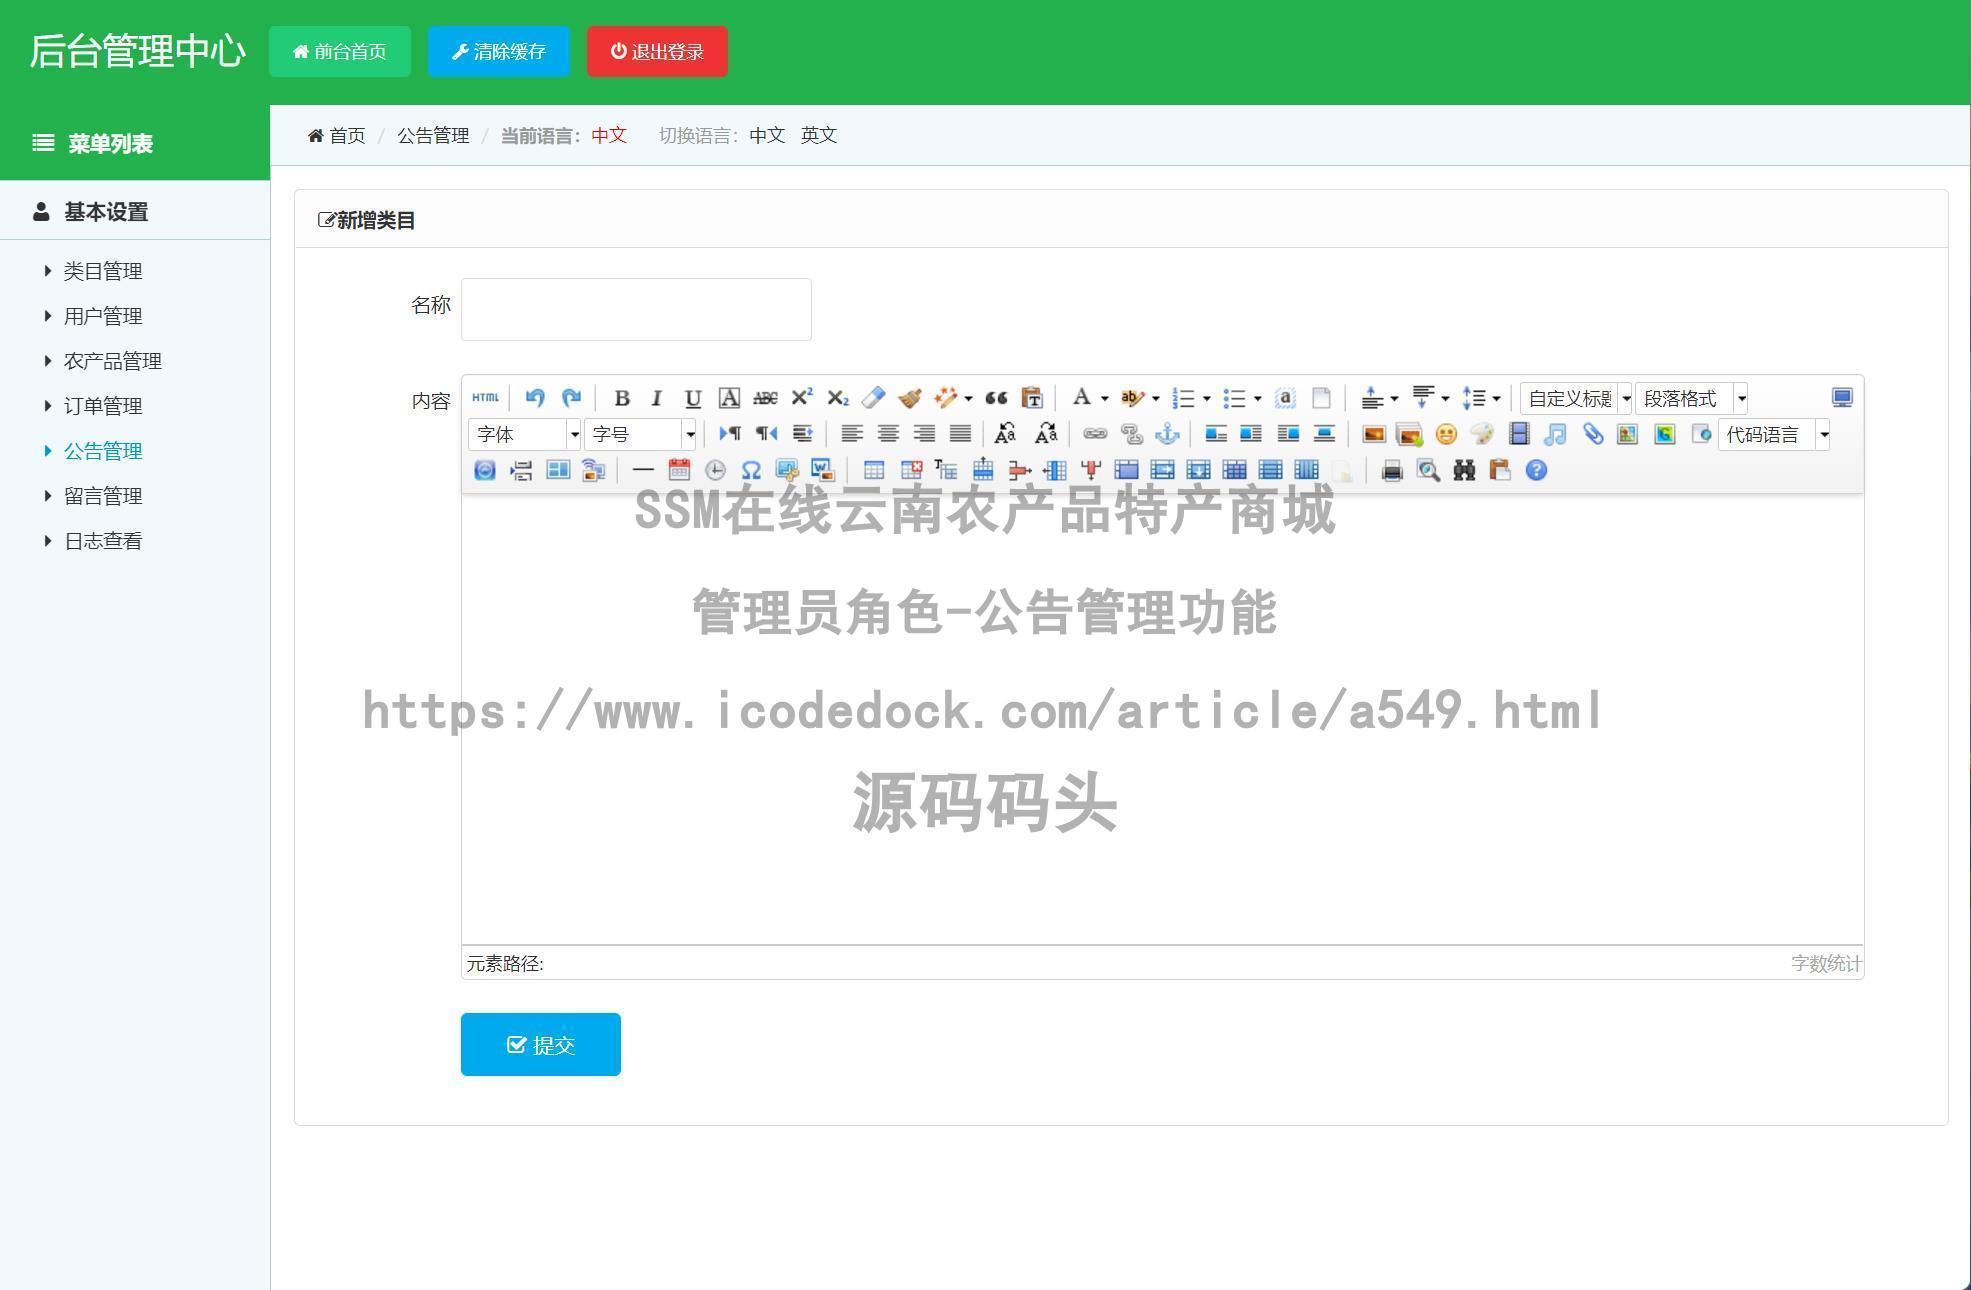Viewport: 1971px width, 1290px height.
Task: Click the 名称 name input field
Action: pyautogui.click(x=635, y=309)
